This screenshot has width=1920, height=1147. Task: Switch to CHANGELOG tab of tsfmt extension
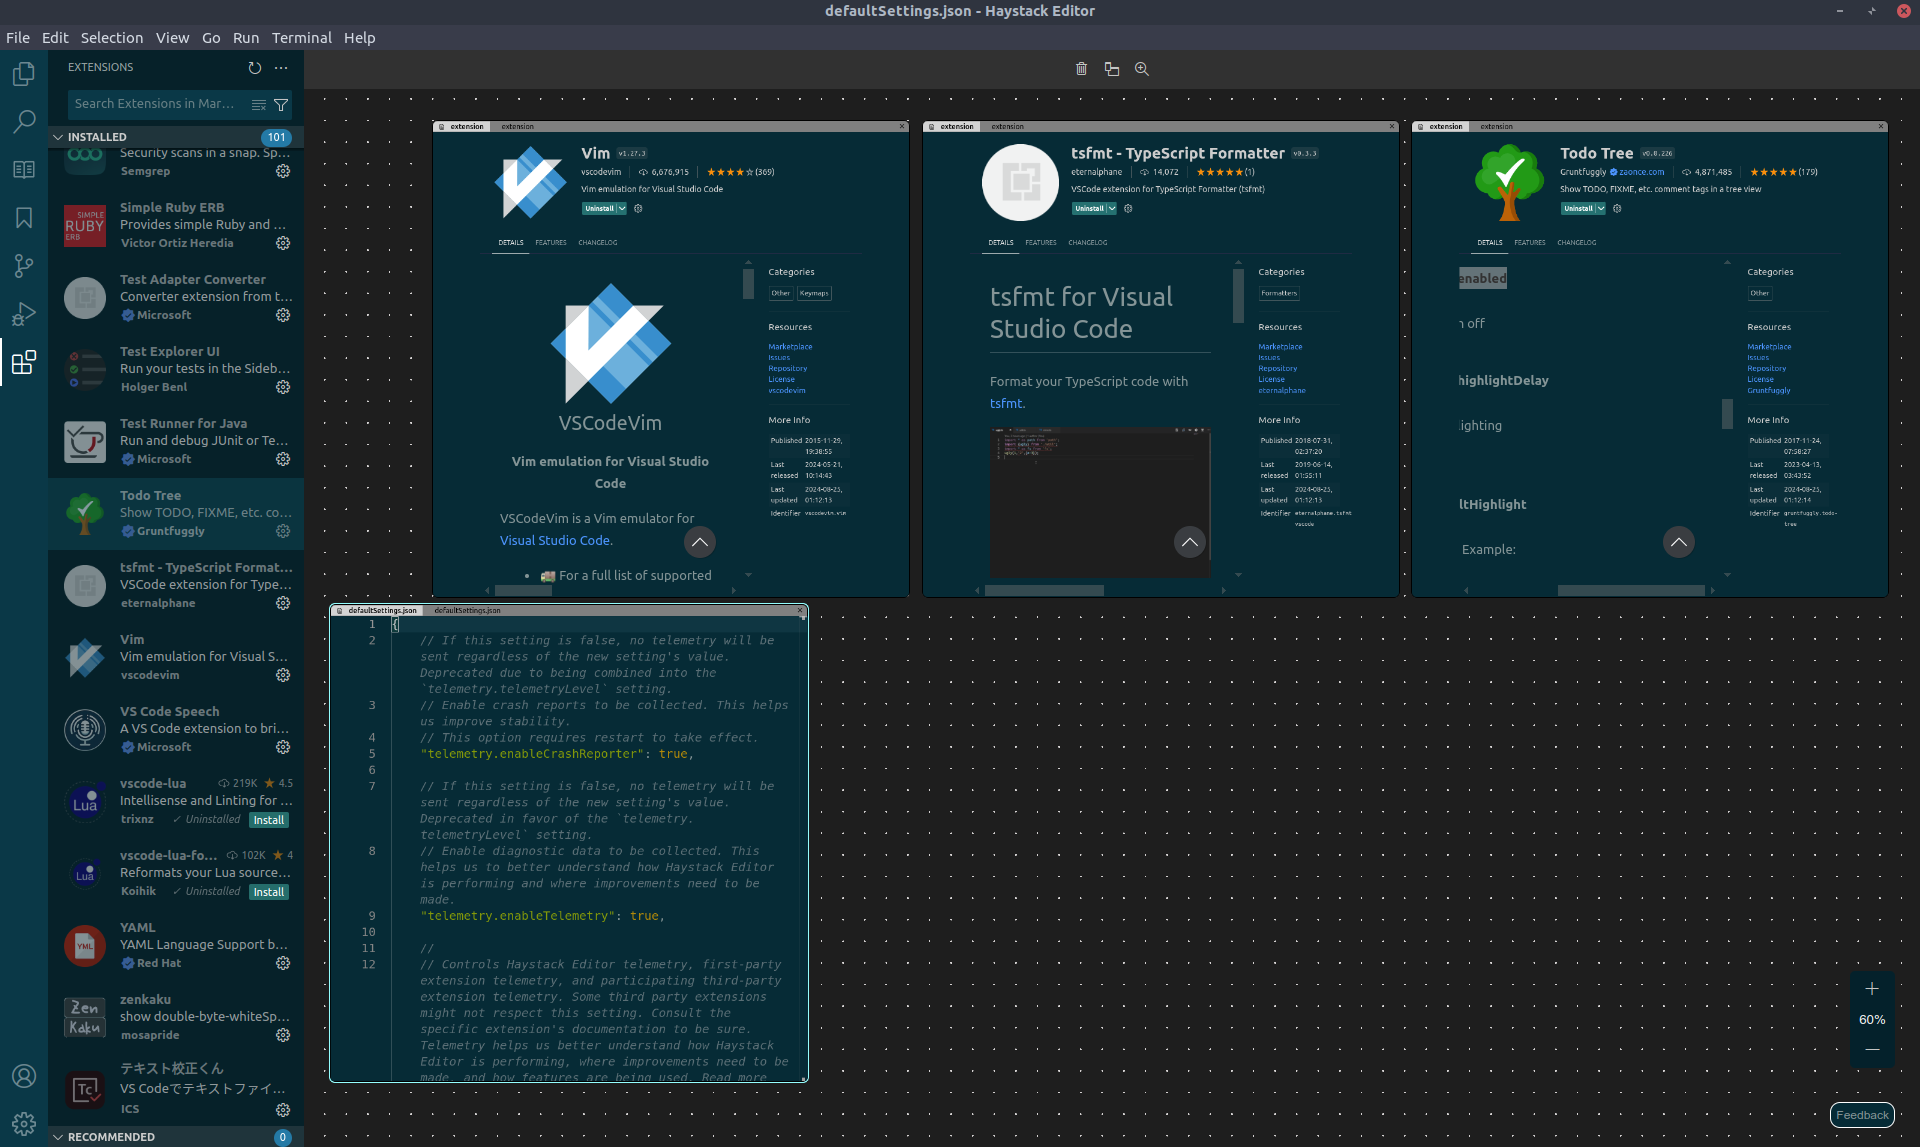pyautogui.click(x=1087, y=243)
